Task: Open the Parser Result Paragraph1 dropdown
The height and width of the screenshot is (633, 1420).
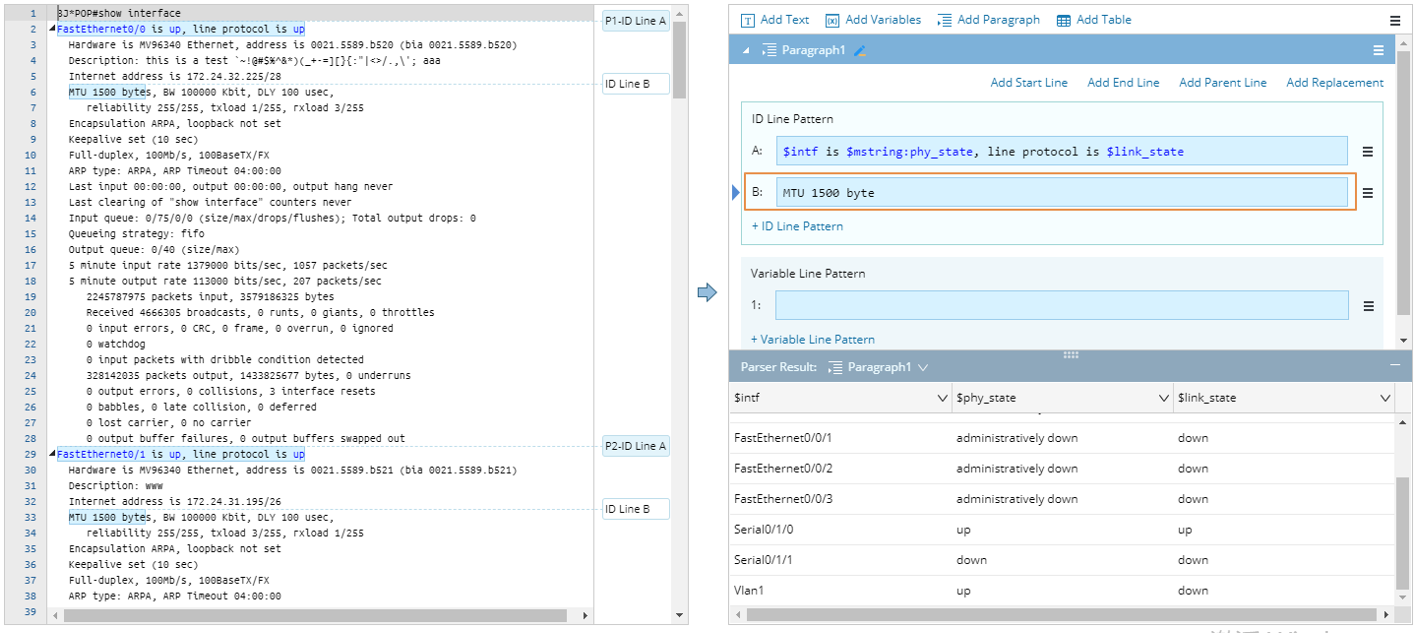Action: tap(923, 367)
